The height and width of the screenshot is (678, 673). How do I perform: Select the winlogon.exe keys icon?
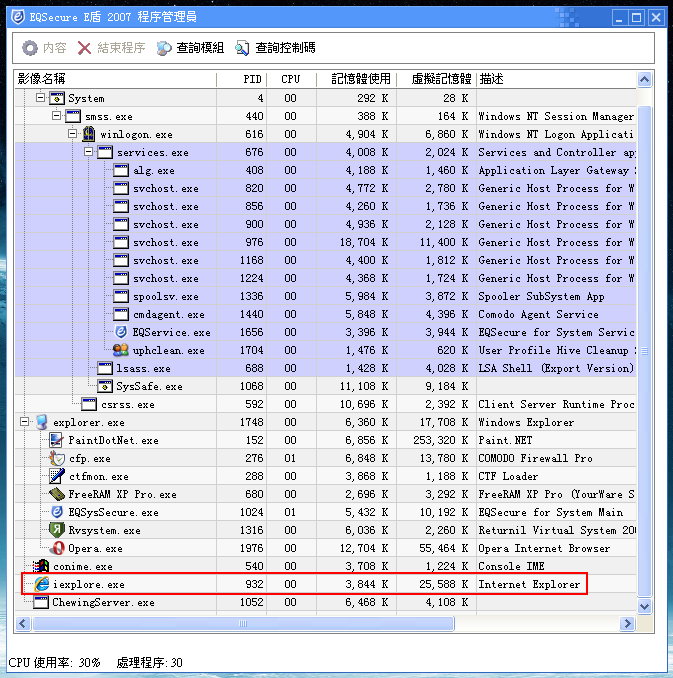pos(89,134)
